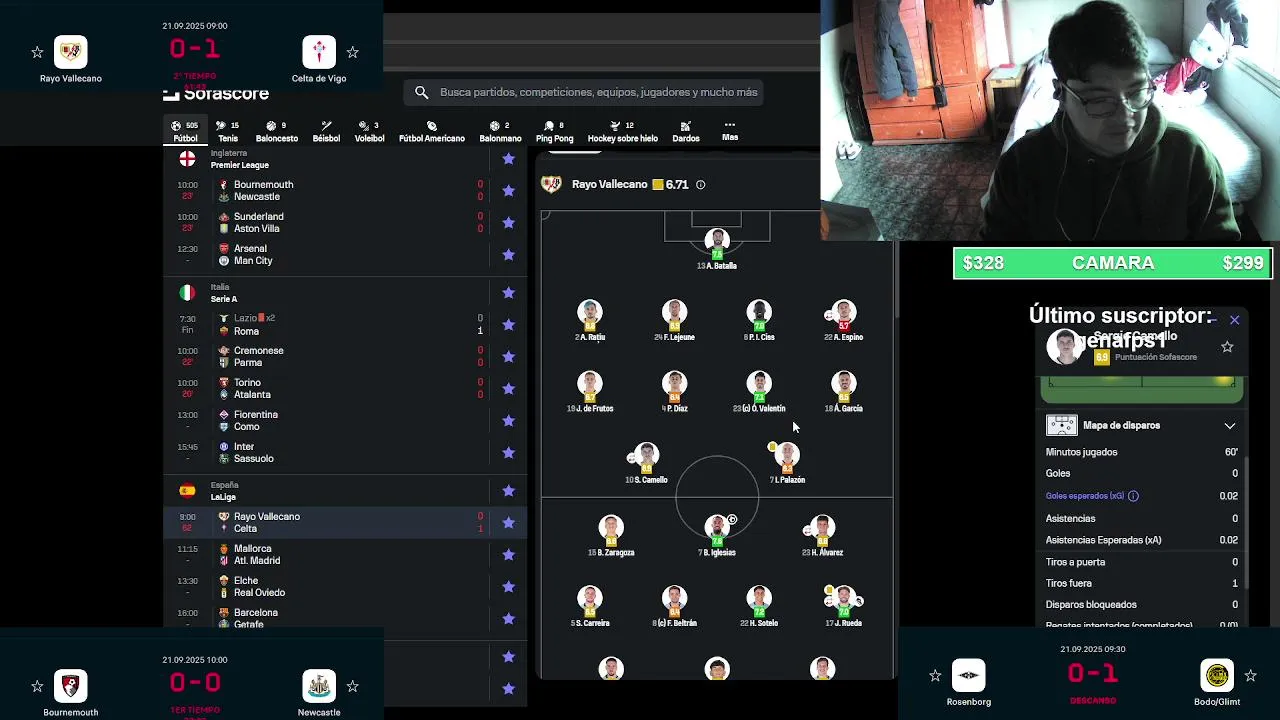Select Hockey sobre hielo sport icon
1280x720 pixels.
pos(622,131)
